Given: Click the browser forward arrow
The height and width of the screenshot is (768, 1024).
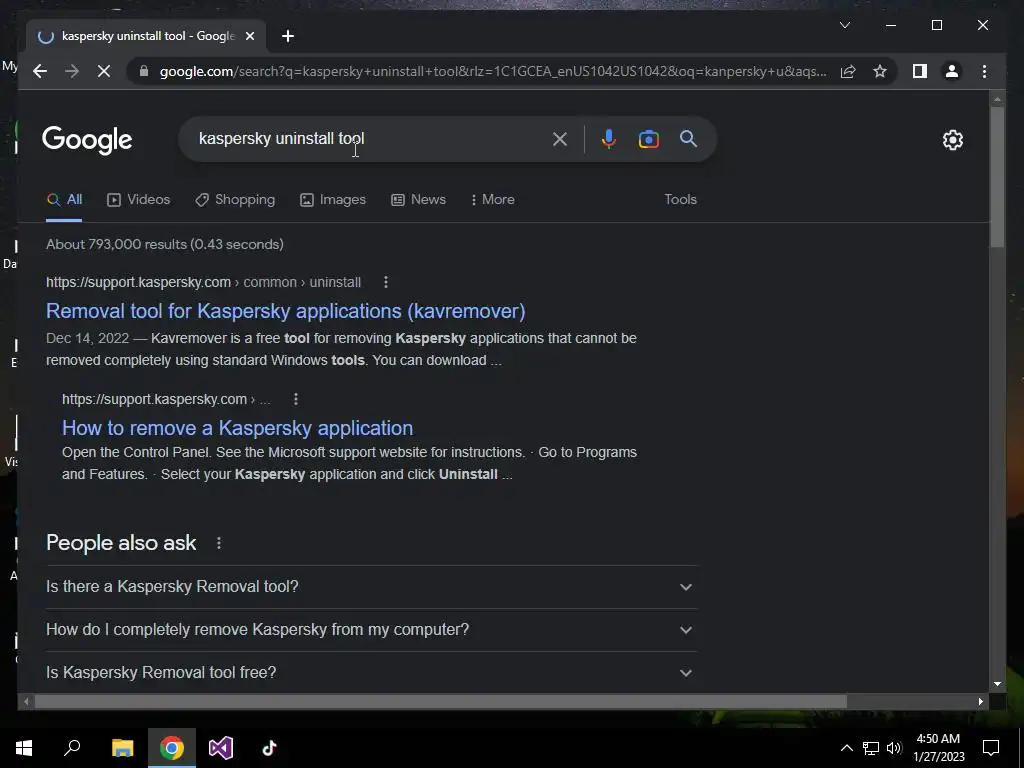Looking at the screenshot, I should coord(72,71).
